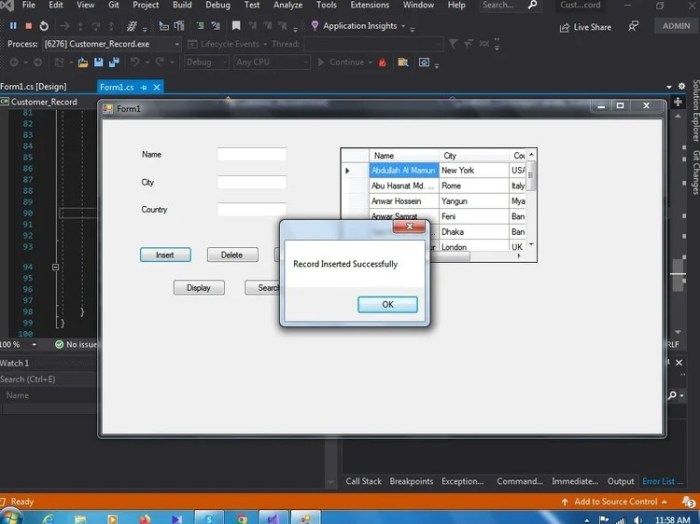Open the Breakpoints tab

411,481
